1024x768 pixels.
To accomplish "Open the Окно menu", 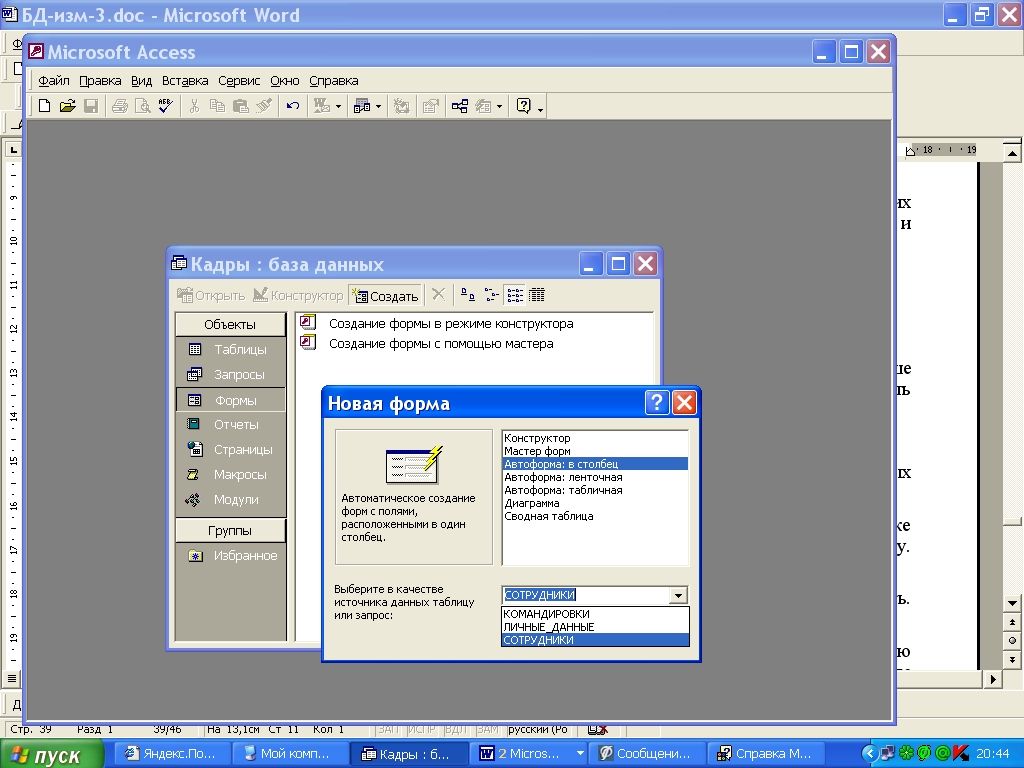I will click(x=285, y=80).
